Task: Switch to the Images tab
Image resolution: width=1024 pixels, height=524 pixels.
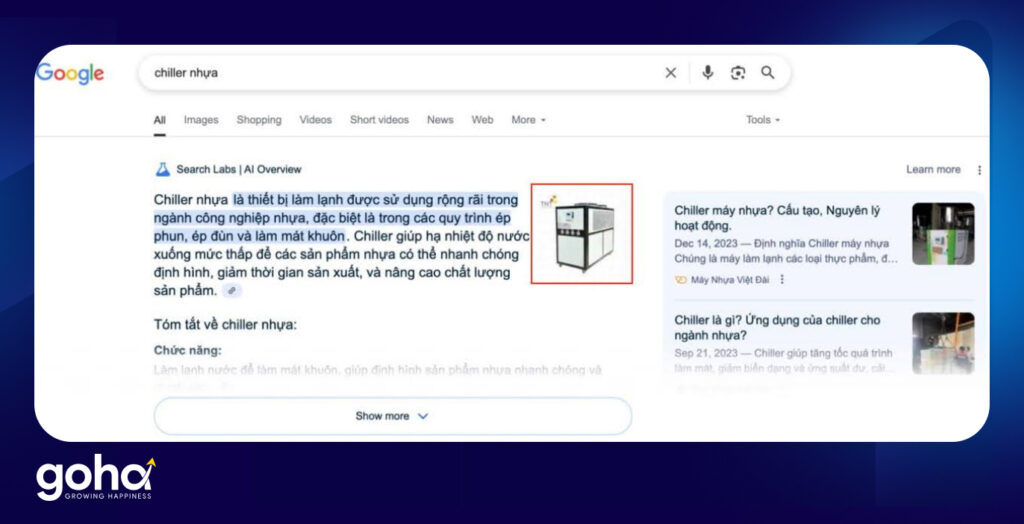Action: coord(201,120)
